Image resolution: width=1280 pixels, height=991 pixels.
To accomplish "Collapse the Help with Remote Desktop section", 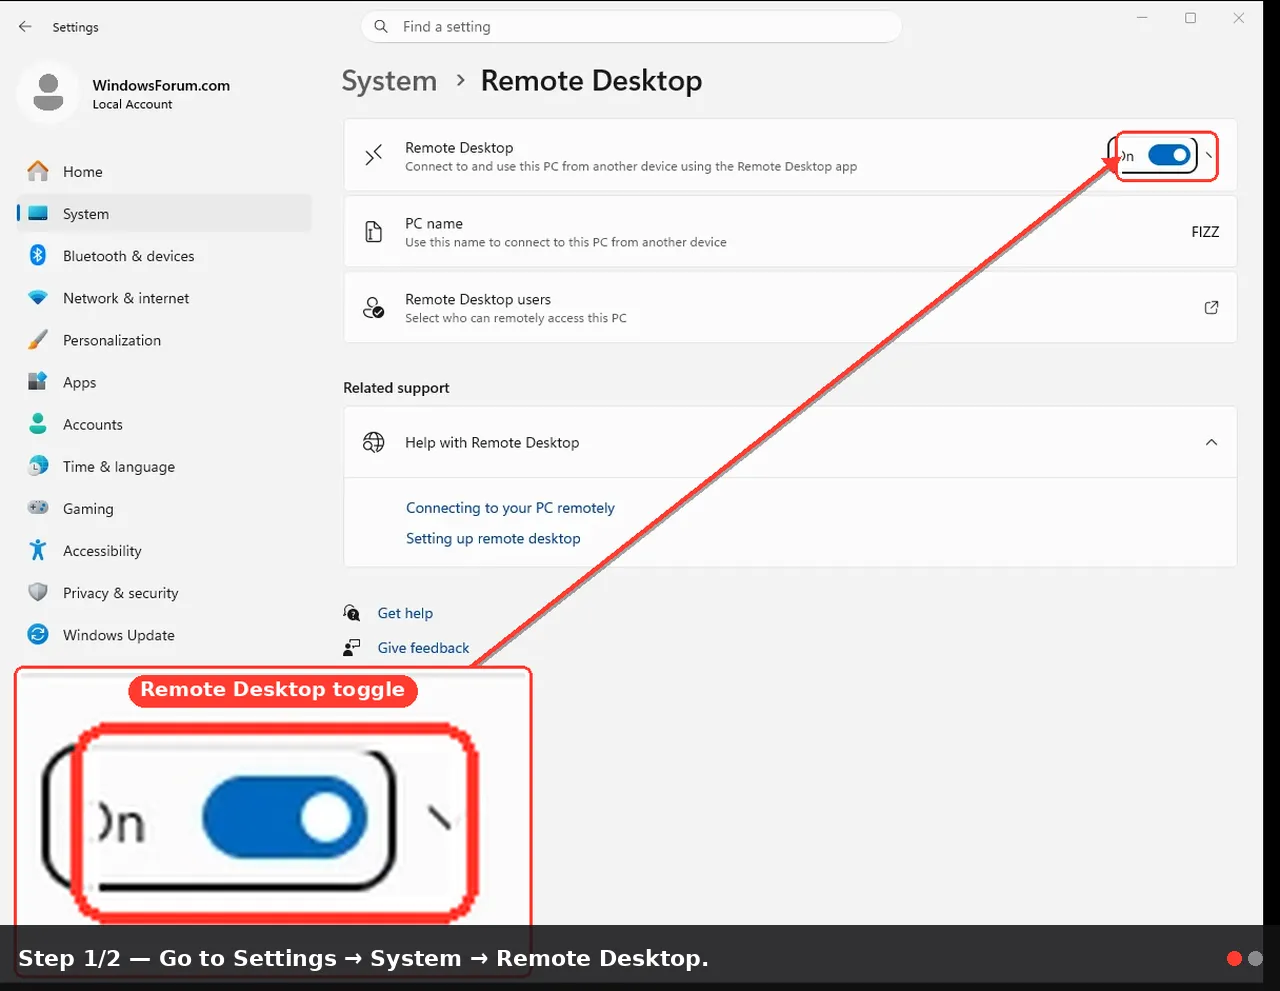I will (1211, 442).
